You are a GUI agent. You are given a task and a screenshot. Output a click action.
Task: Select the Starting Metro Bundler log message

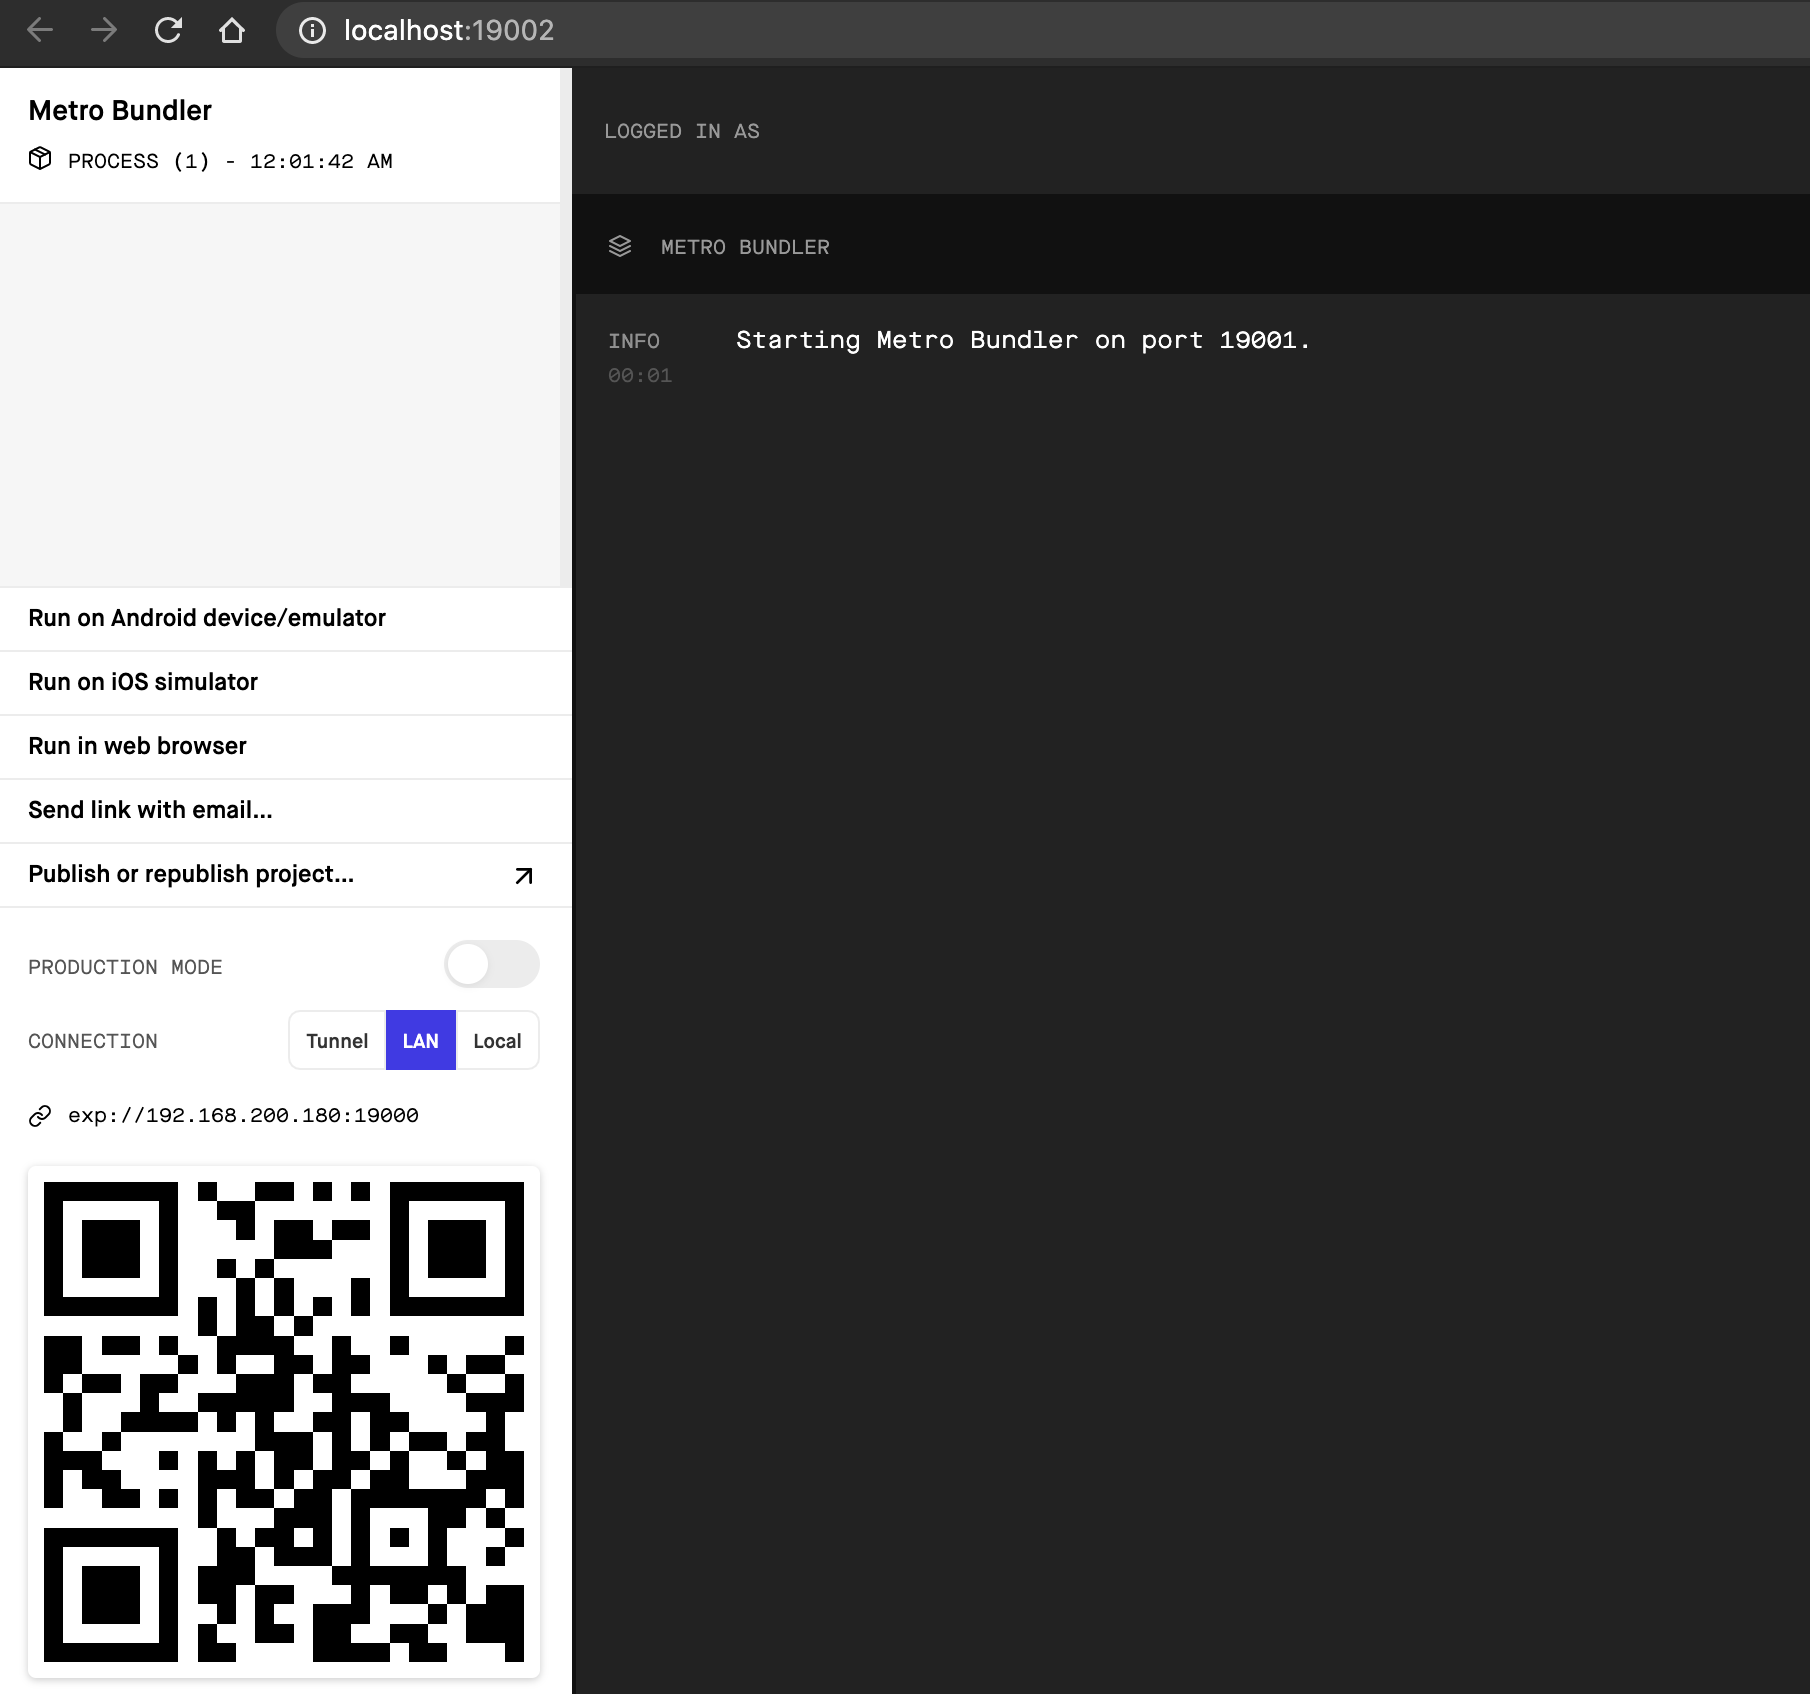click(x=1023, y=340)
